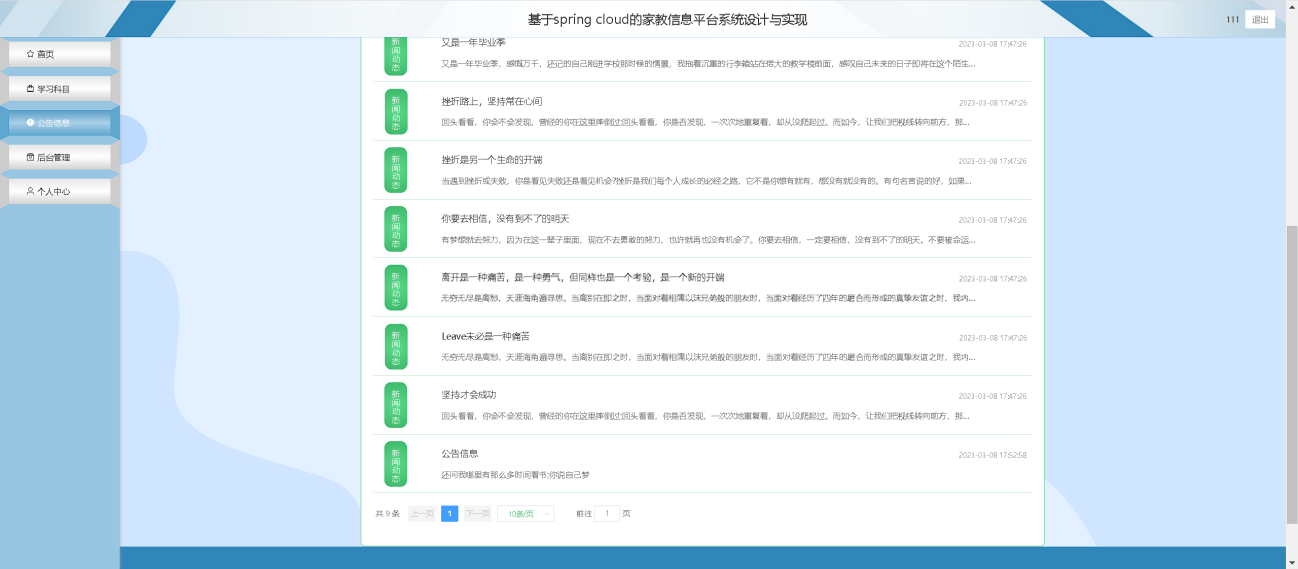The image size is (1298, 569).
Task: Click the green 新闻动态 badge beside 挫折路上,坚持常在心间
Action: pos(396,112)
